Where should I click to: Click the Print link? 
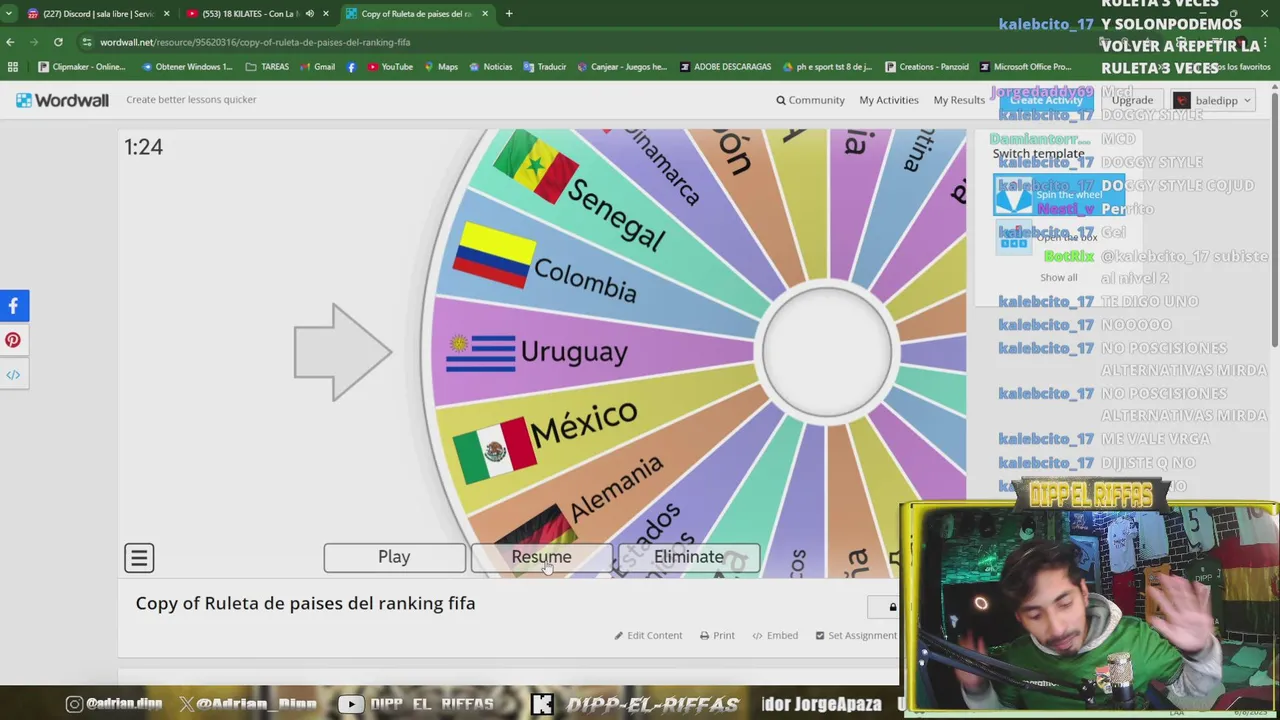717,635
